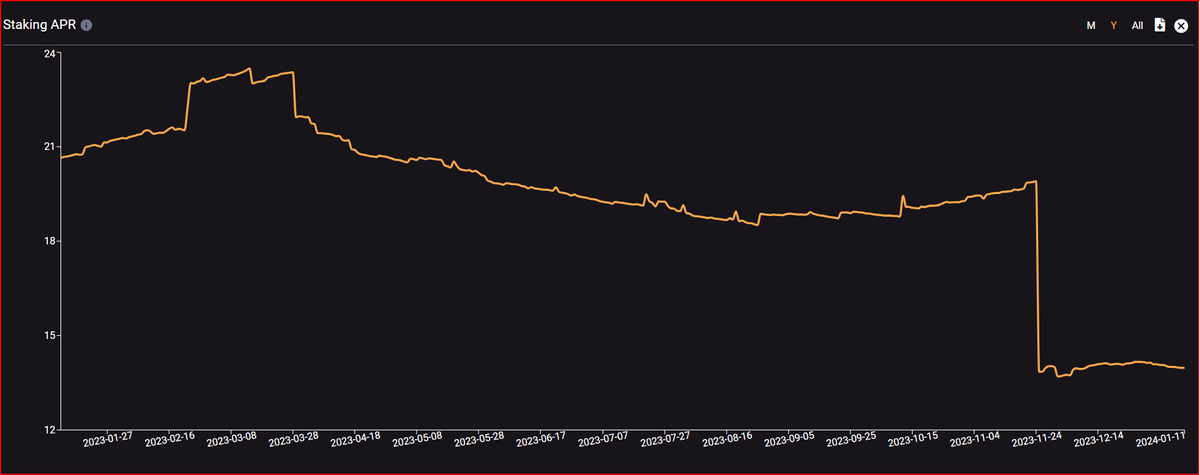
Task: Select the Y (year) range
Action: [1113, 25]
